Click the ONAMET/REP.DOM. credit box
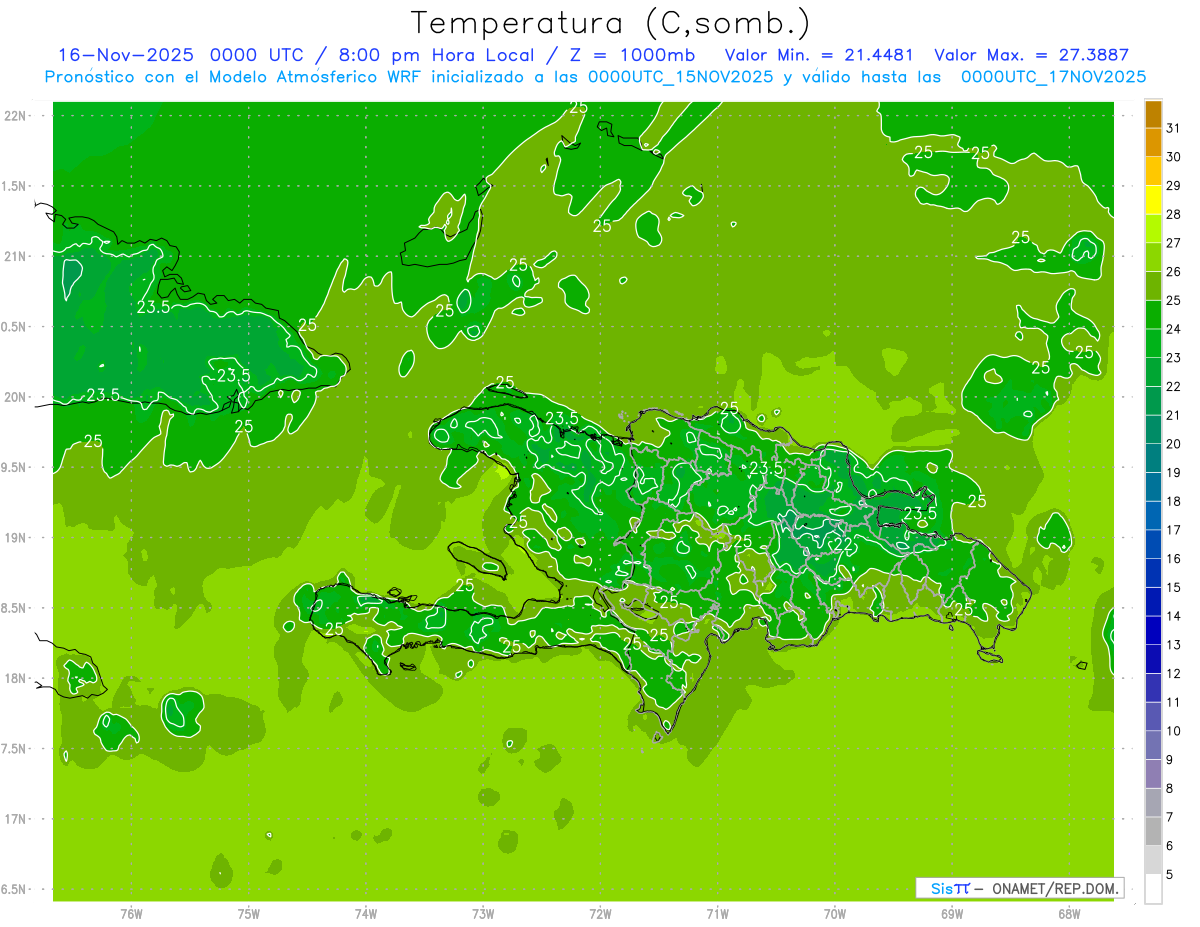The image size is (1200, 927). coord(1019,888)
